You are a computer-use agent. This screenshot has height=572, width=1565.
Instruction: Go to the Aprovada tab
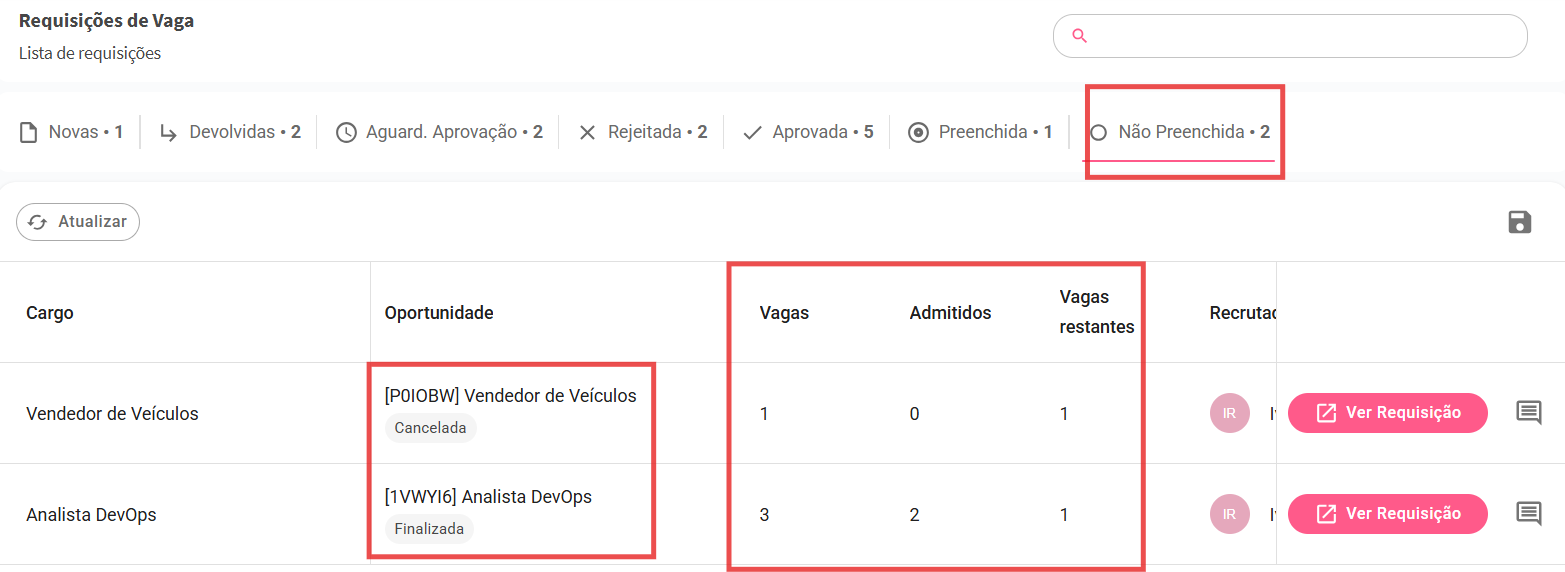(x=808, y=132)
